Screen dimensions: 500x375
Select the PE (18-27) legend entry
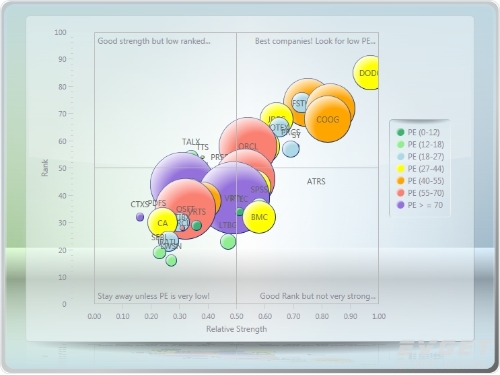click(x=420, y=157)
